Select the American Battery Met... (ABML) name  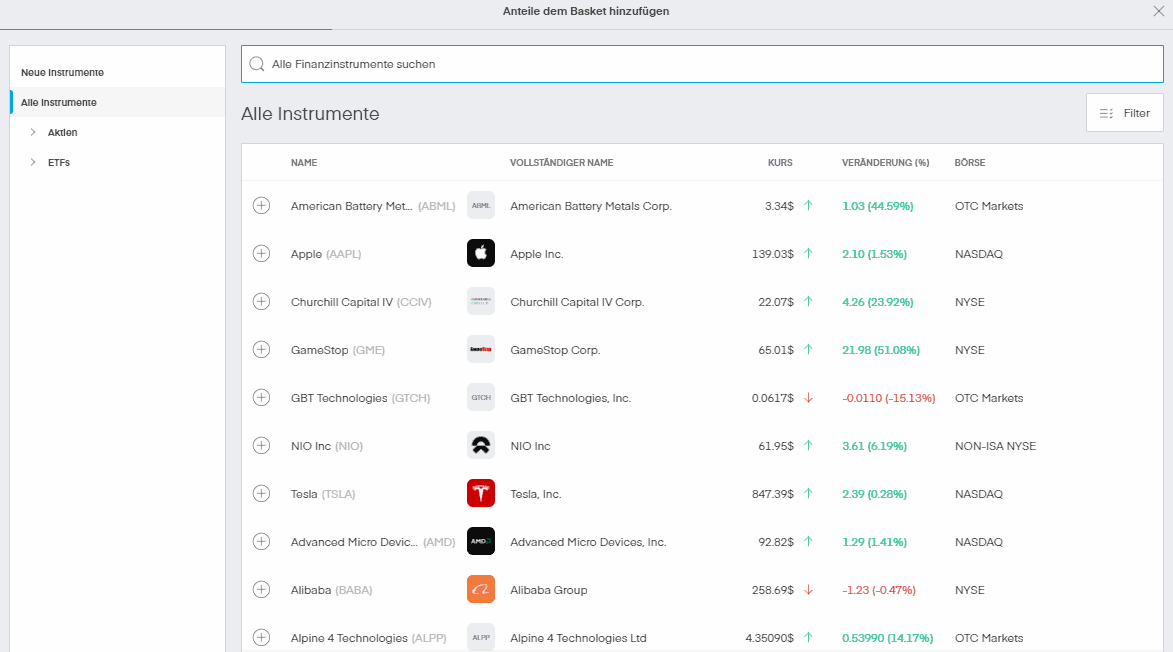pos(373,206)
